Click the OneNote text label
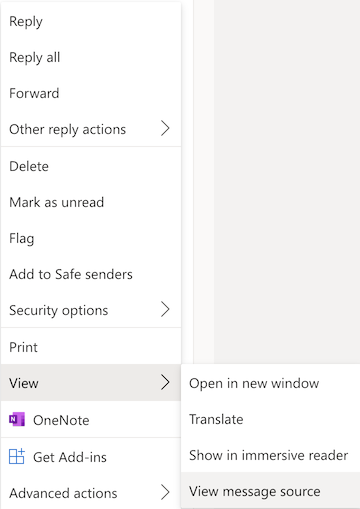The image size is (360, 509). click(x=61, y=420)
